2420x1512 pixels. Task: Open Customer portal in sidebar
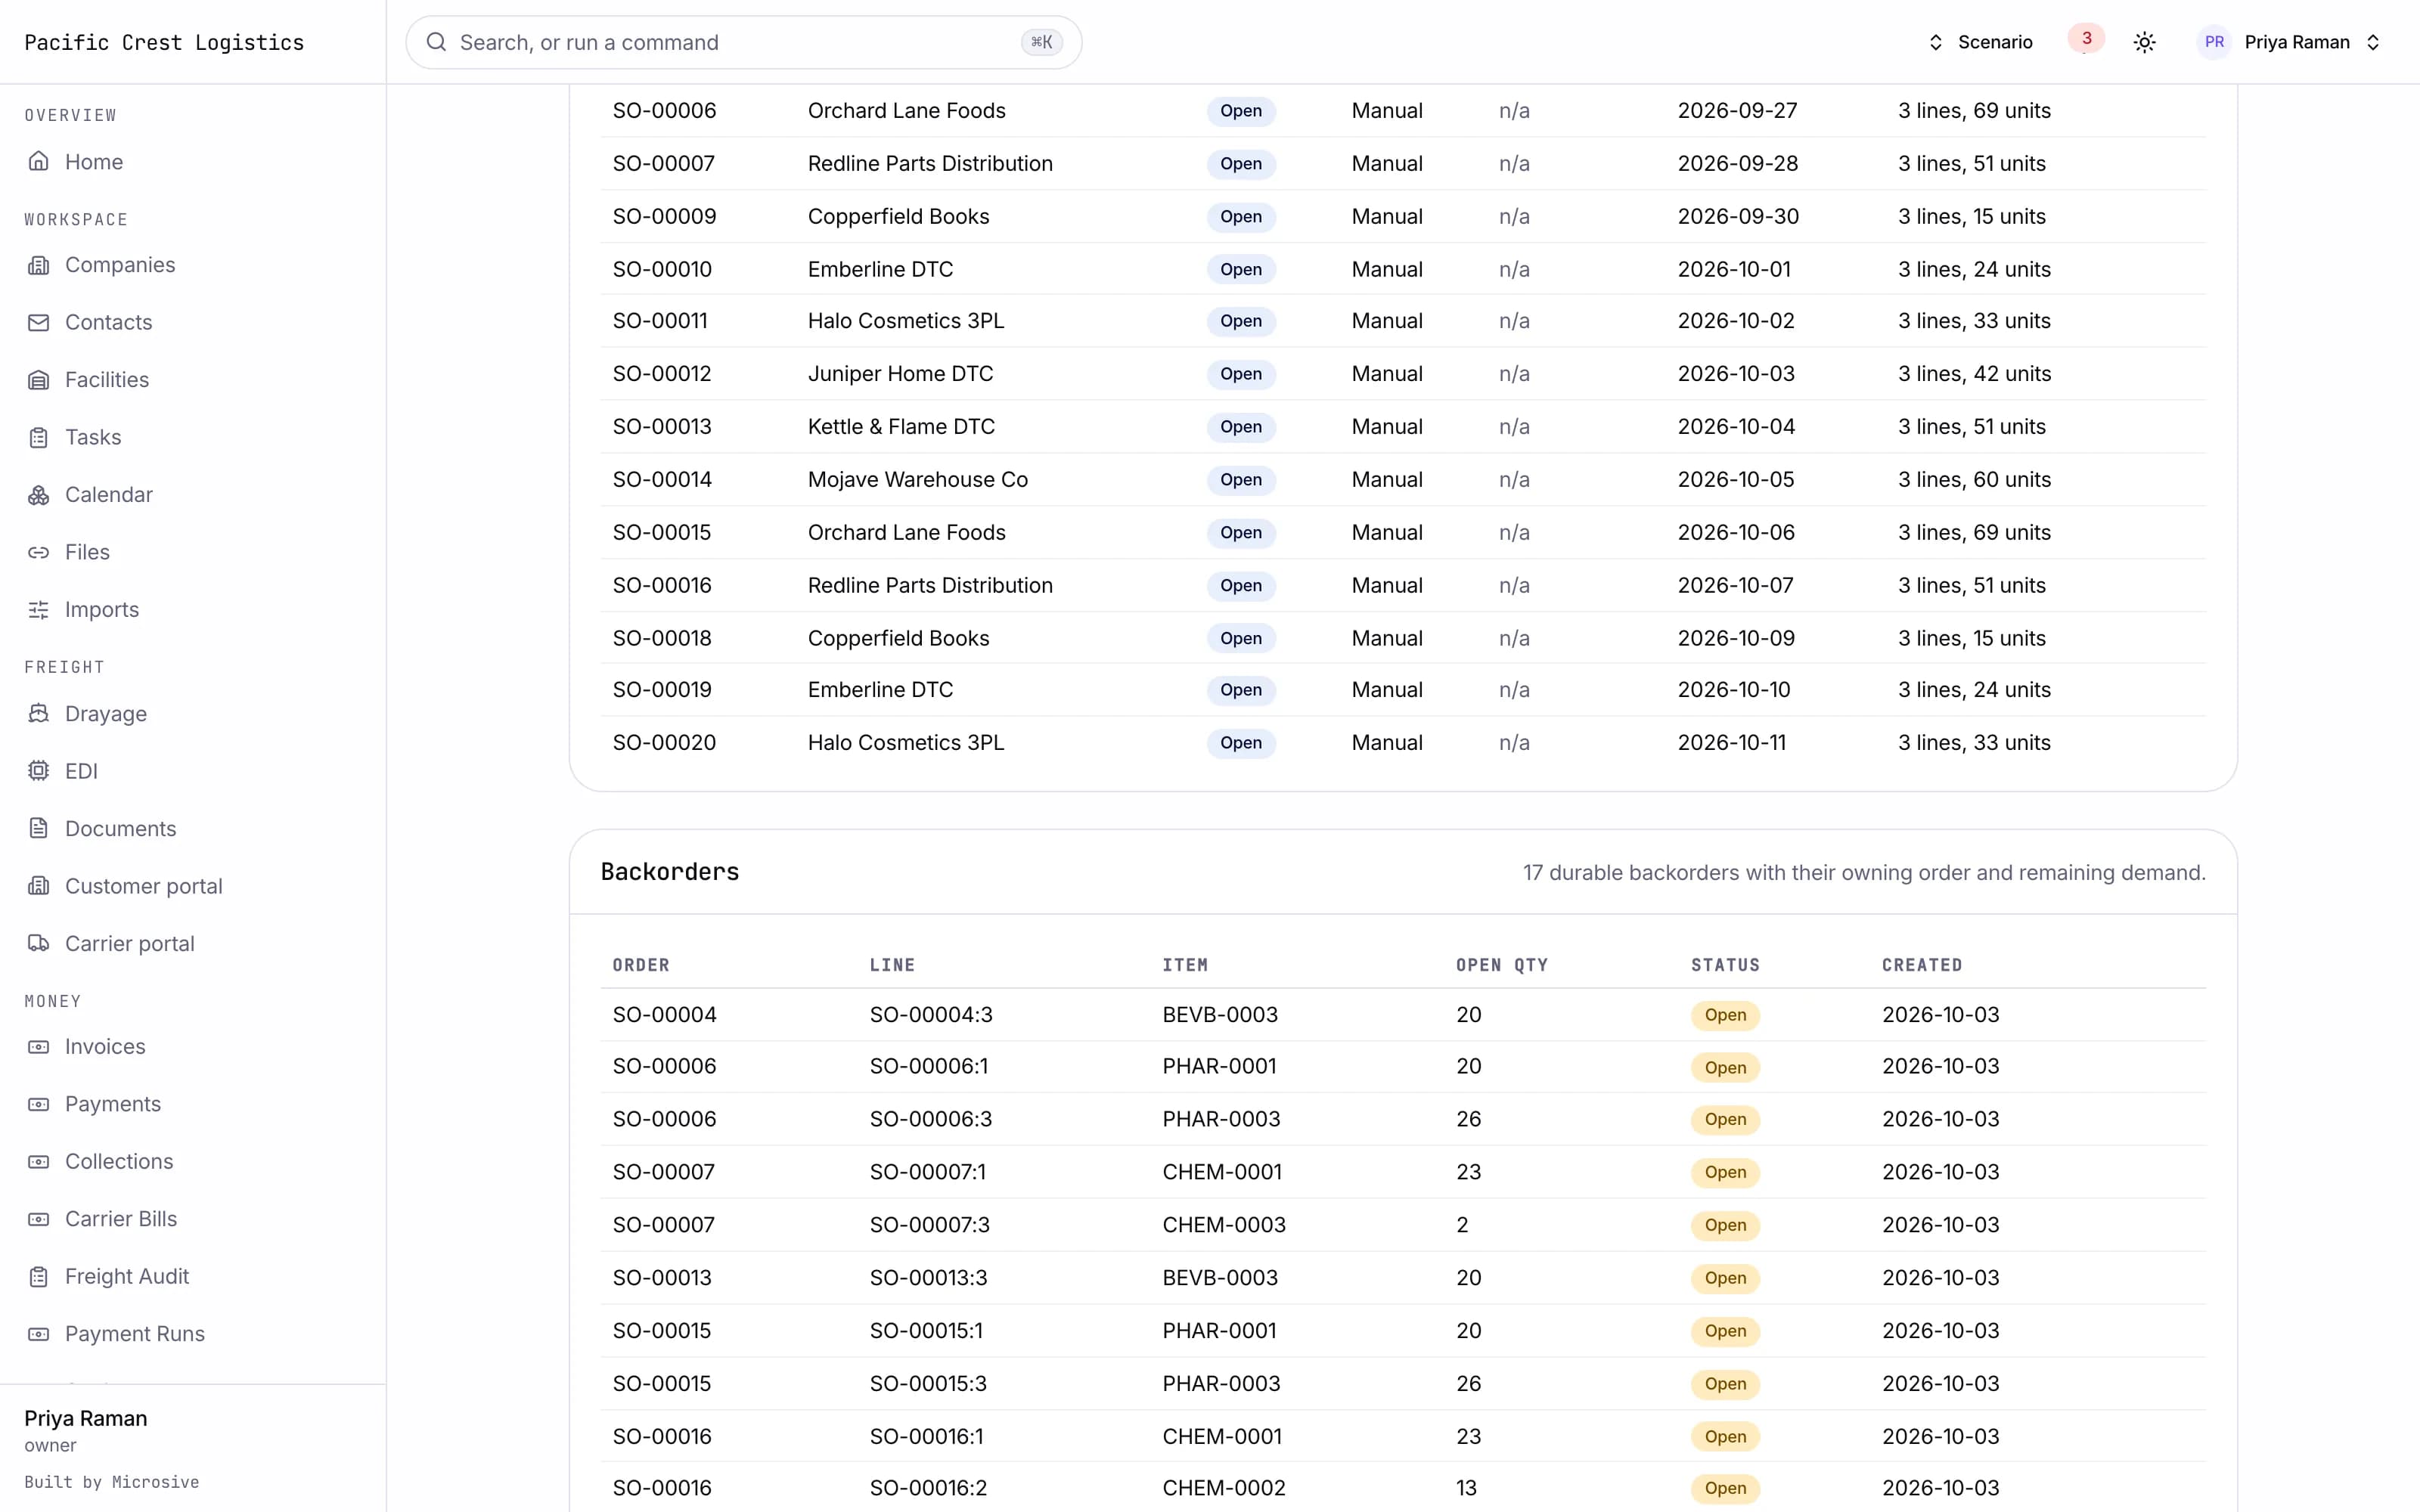tap(144, 886)
